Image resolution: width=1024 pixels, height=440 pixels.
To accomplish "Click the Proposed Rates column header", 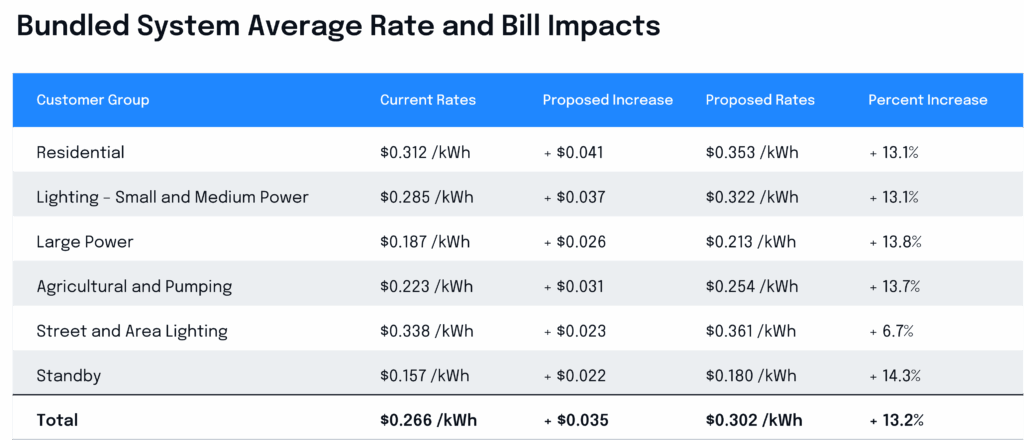I will click(x=760, y=100).
